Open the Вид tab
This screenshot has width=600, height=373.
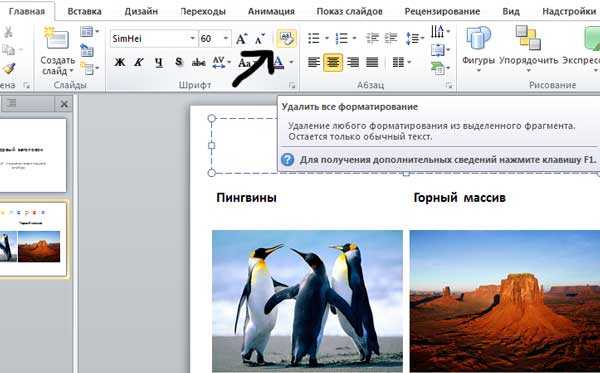click(511, 11)
